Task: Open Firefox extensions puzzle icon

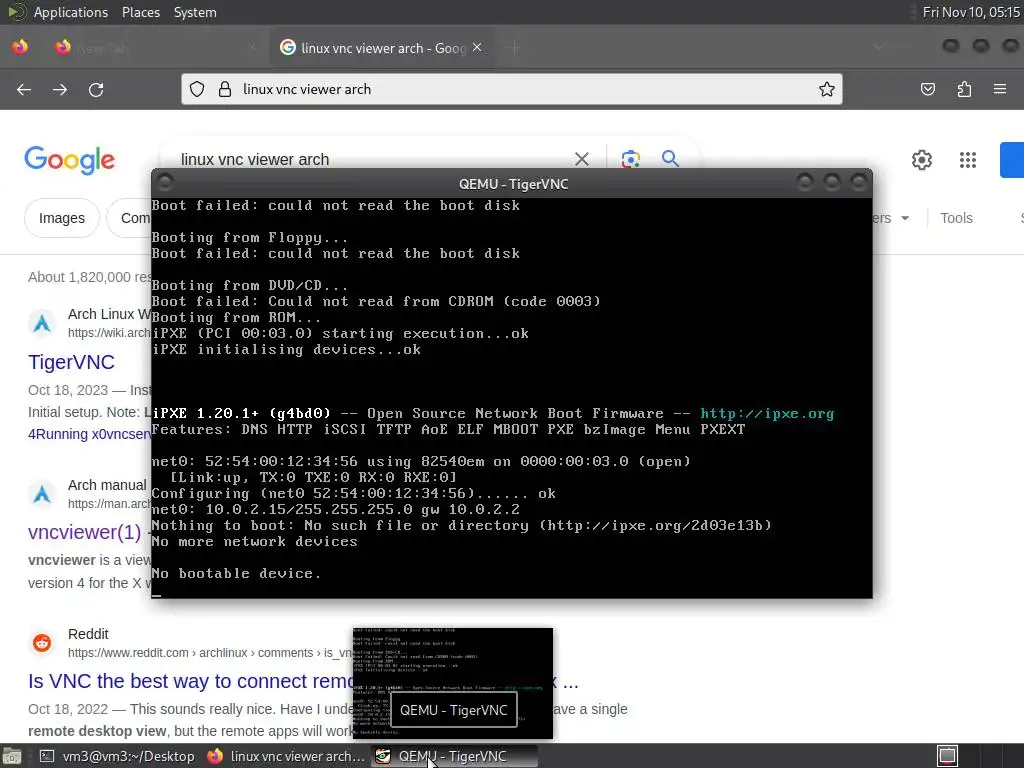Action: (x=964, y=89)
